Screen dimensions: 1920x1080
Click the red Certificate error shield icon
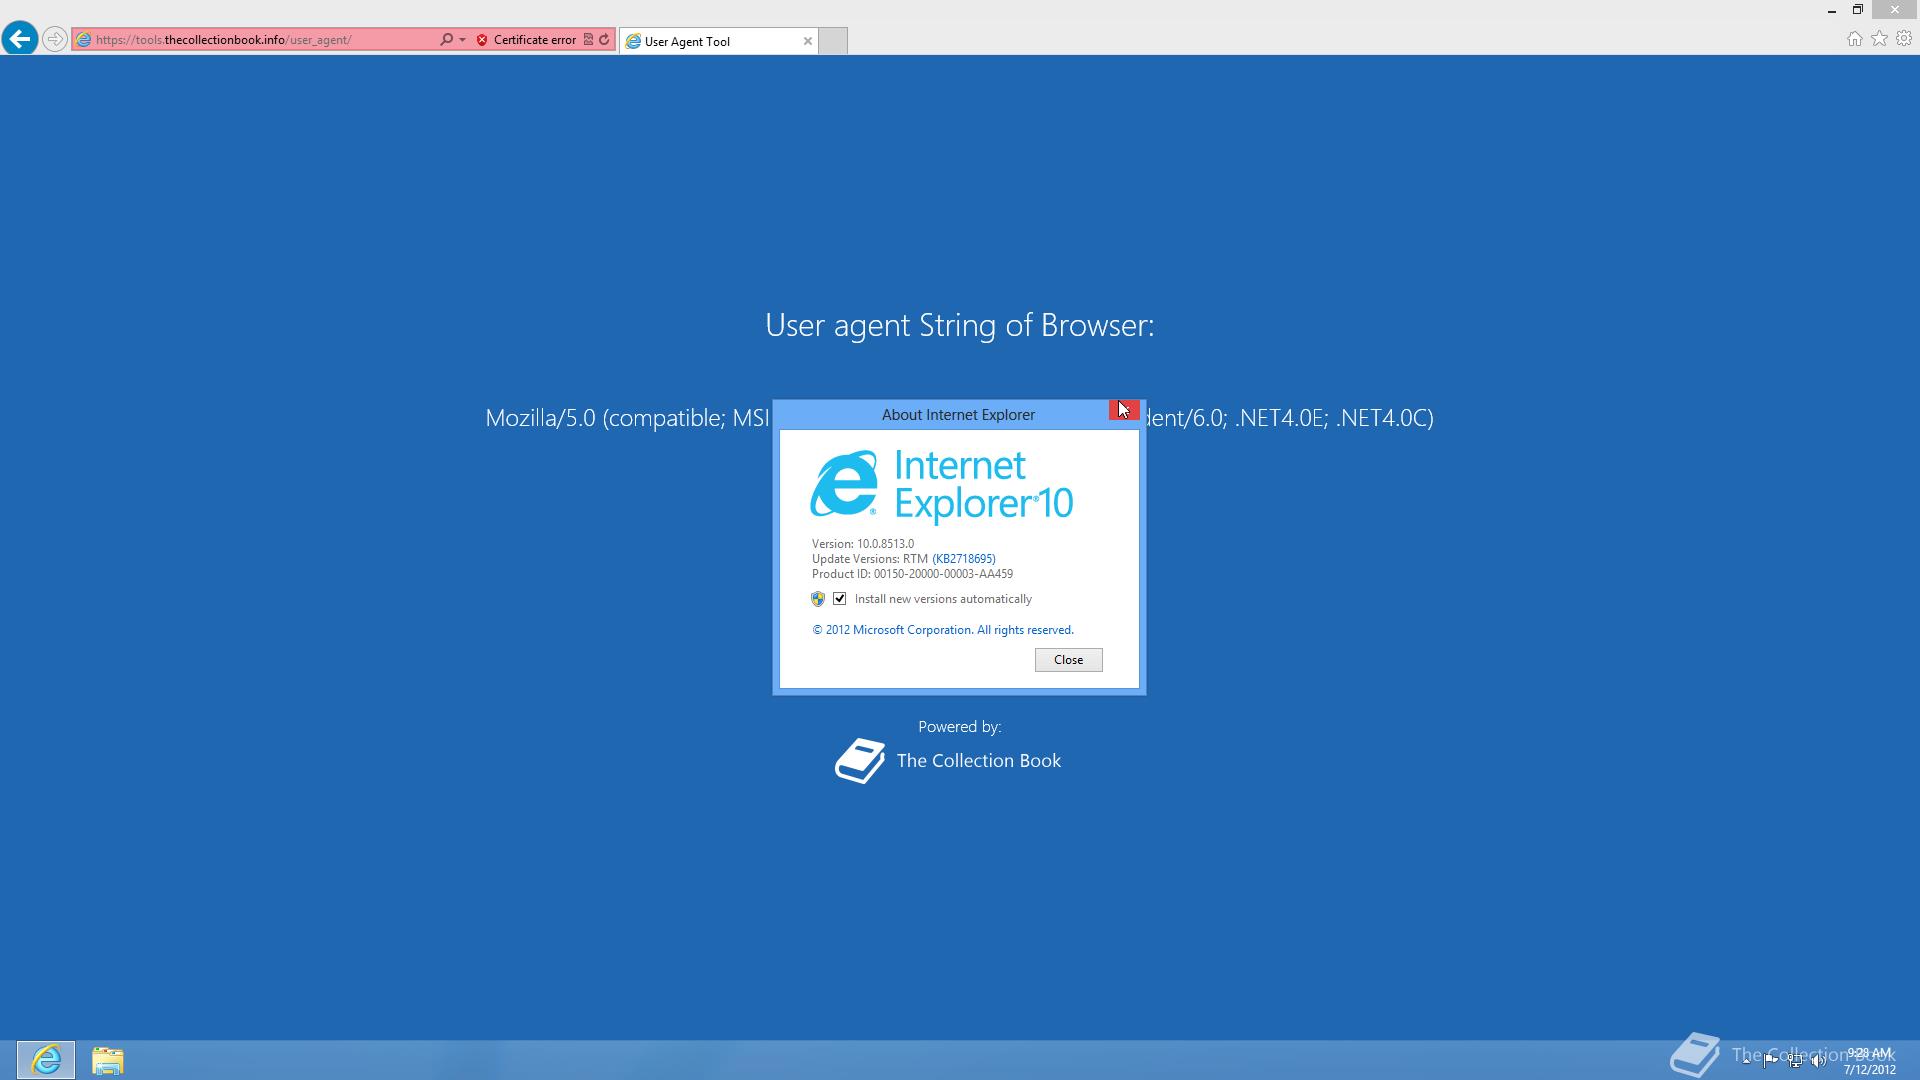tap(482, 40)
